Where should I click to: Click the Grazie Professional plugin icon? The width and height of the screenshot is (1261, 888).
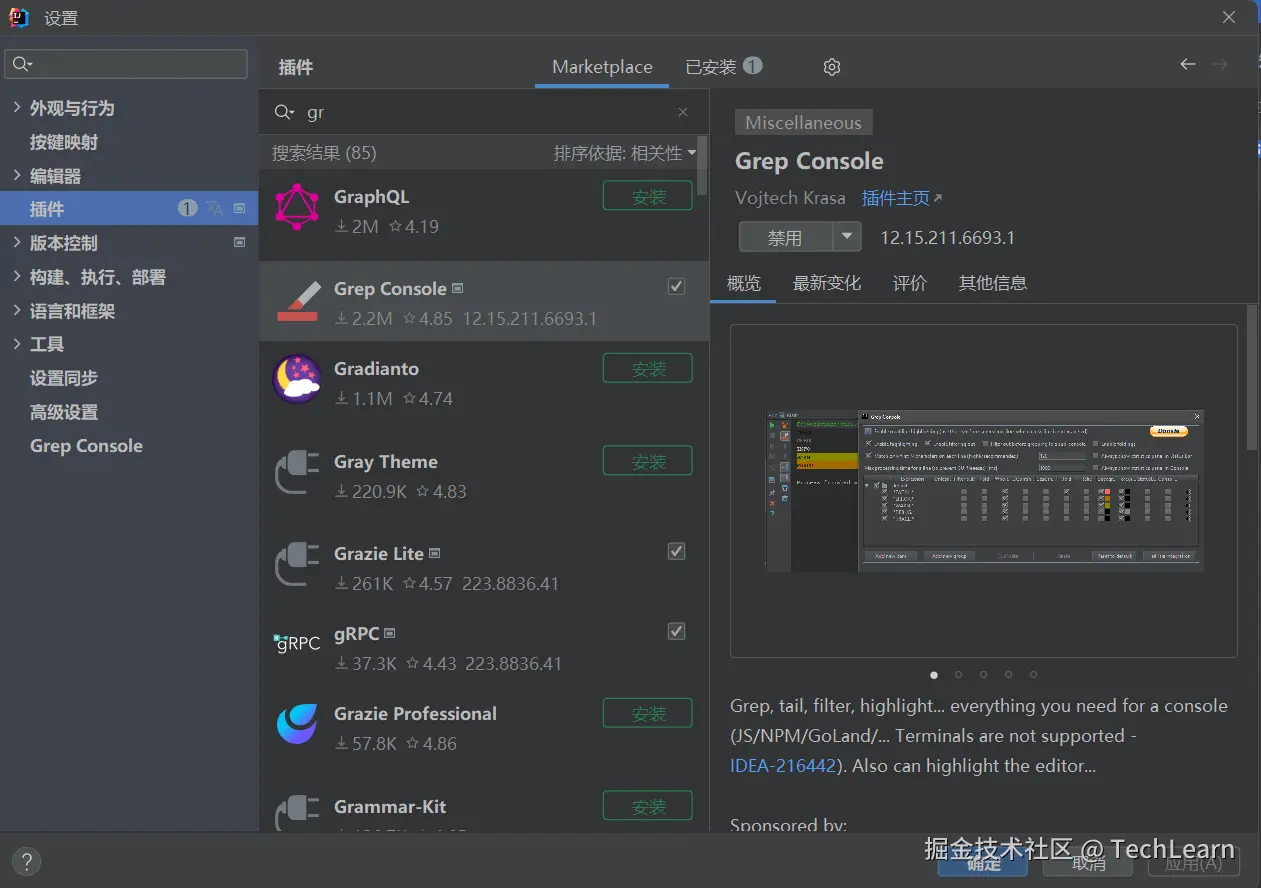point(297,724)
